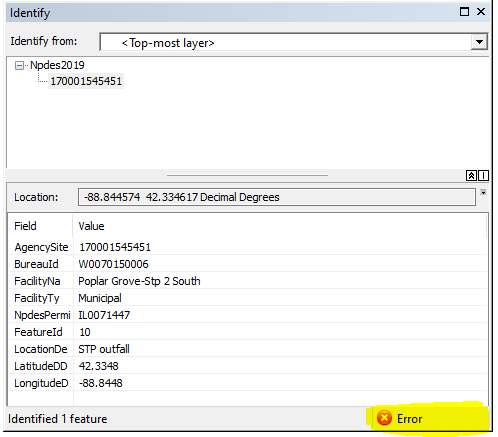Select the NpdesPermi field name

tap(42, 315)
